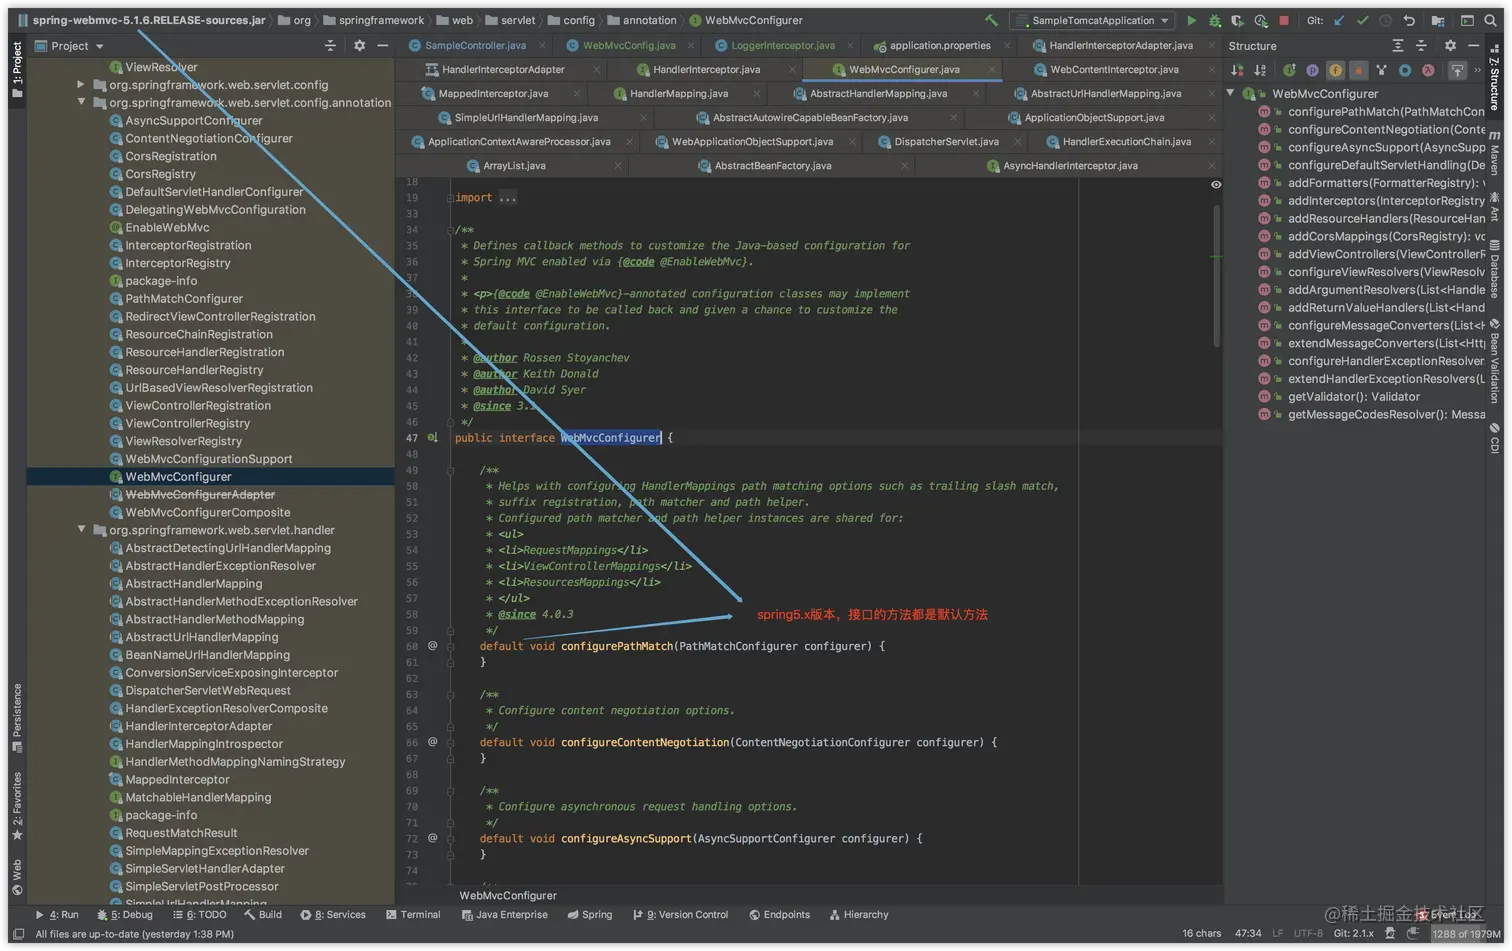Image resolution: width=1512 pixels, height=951 pixels.
Task: Toggle Show Non-Public lock filter
Action: [x=1358, y=70]
